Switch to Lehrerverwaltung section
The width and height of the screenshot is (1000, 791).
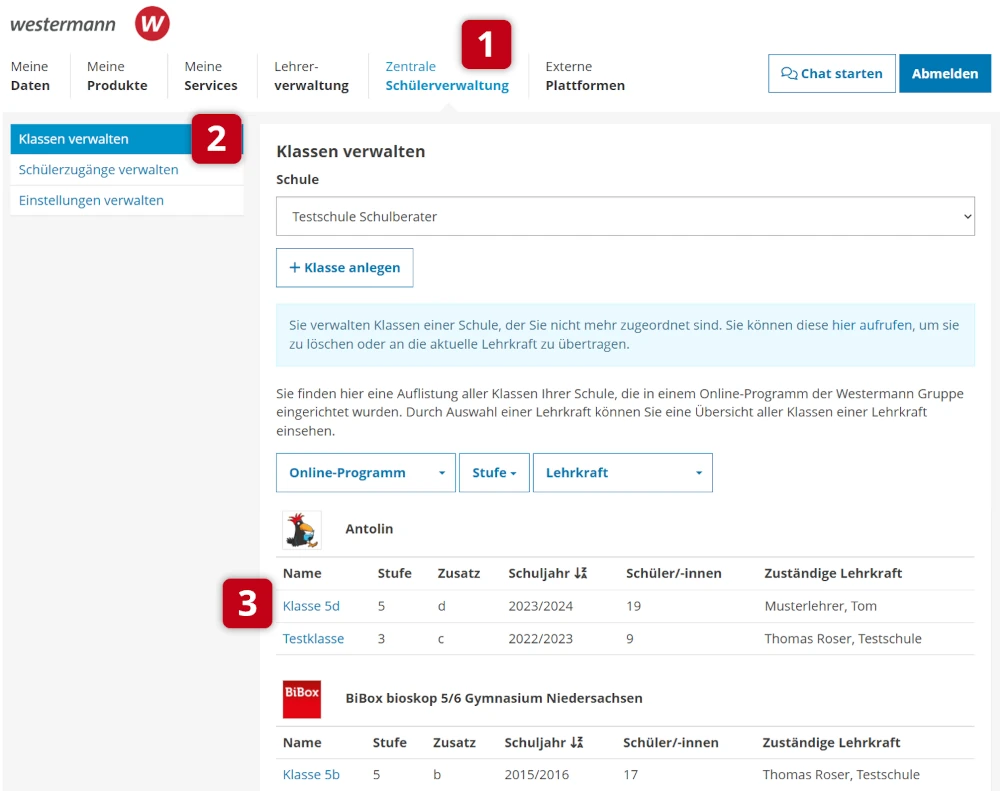tap(311, 76)
